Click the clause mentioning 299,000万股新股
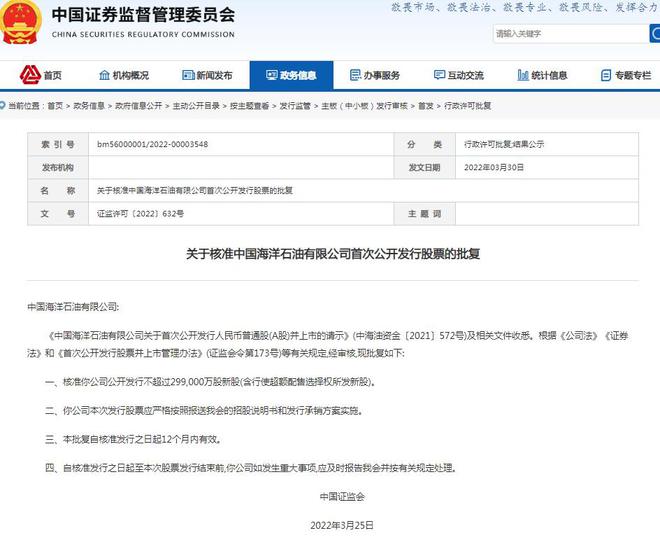Screen dimensions: 660x547 point(210,382)
